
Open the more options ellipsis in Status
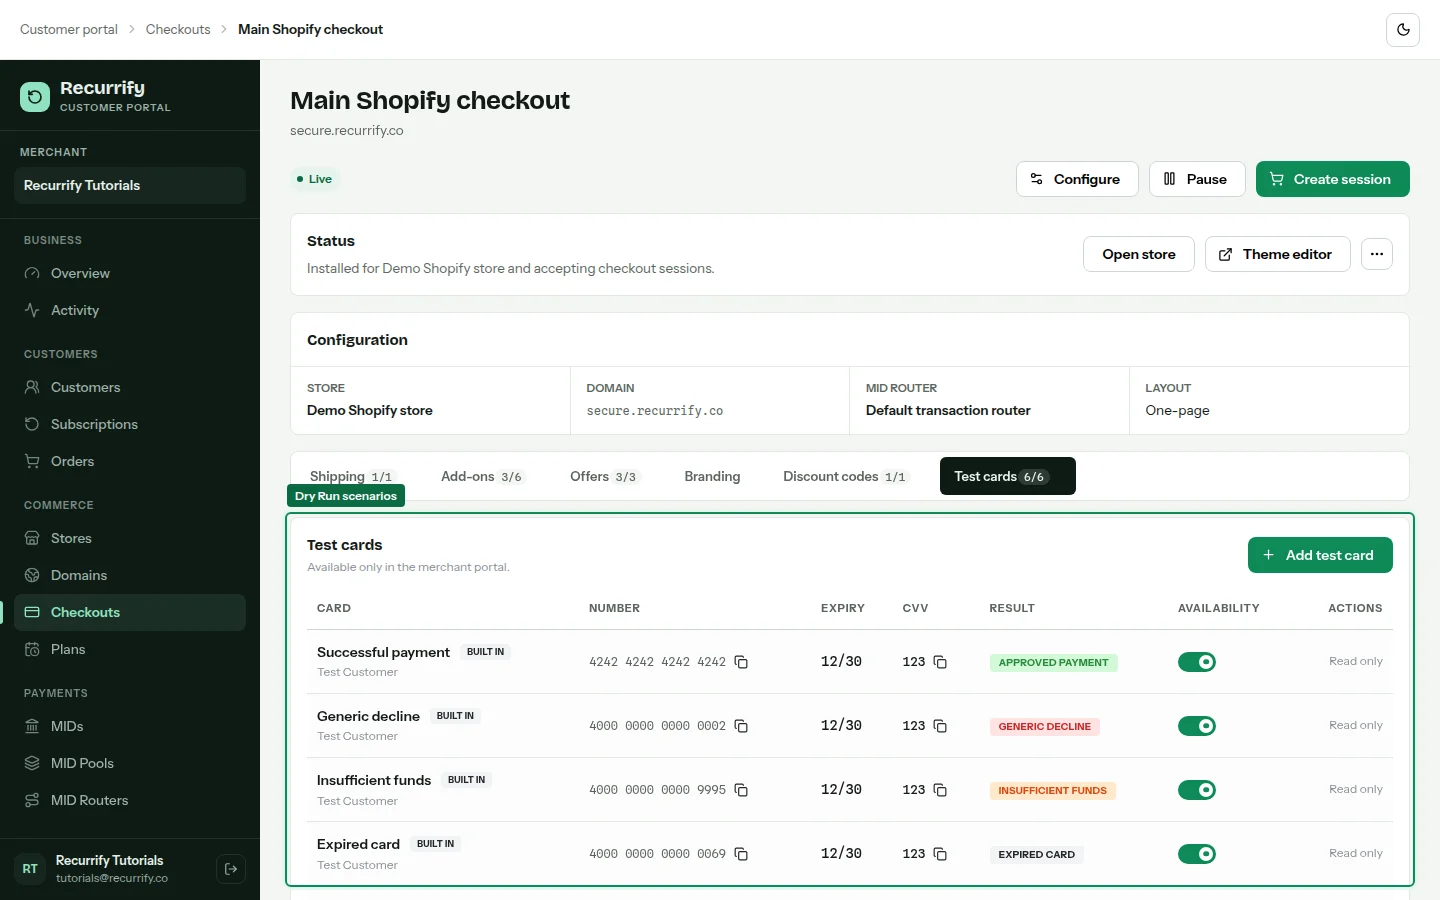click(1377, 254)
